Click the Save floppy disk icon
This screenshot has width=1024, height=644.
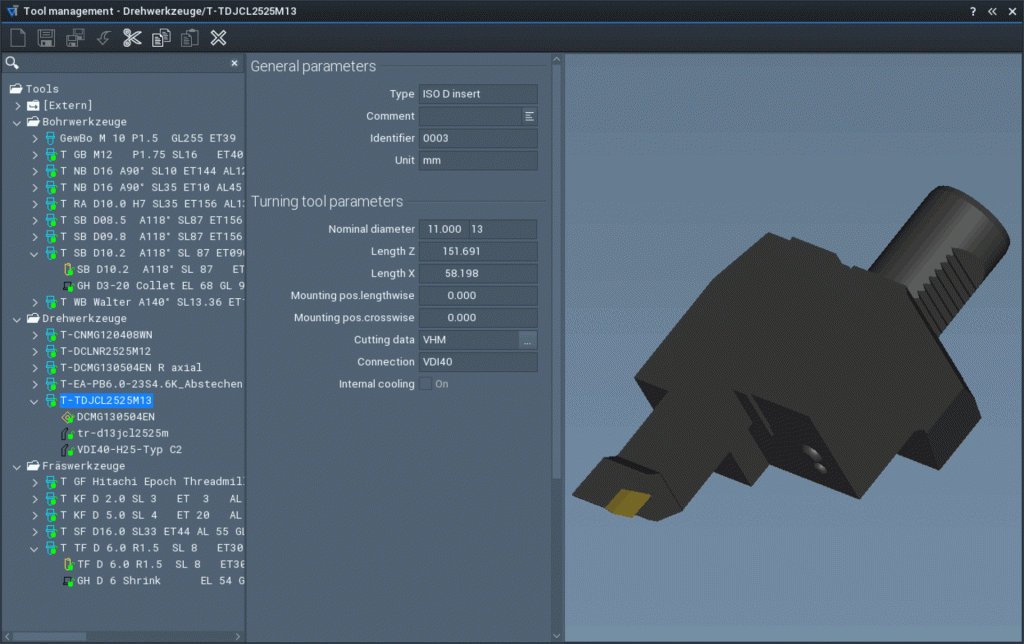(46, 38)
